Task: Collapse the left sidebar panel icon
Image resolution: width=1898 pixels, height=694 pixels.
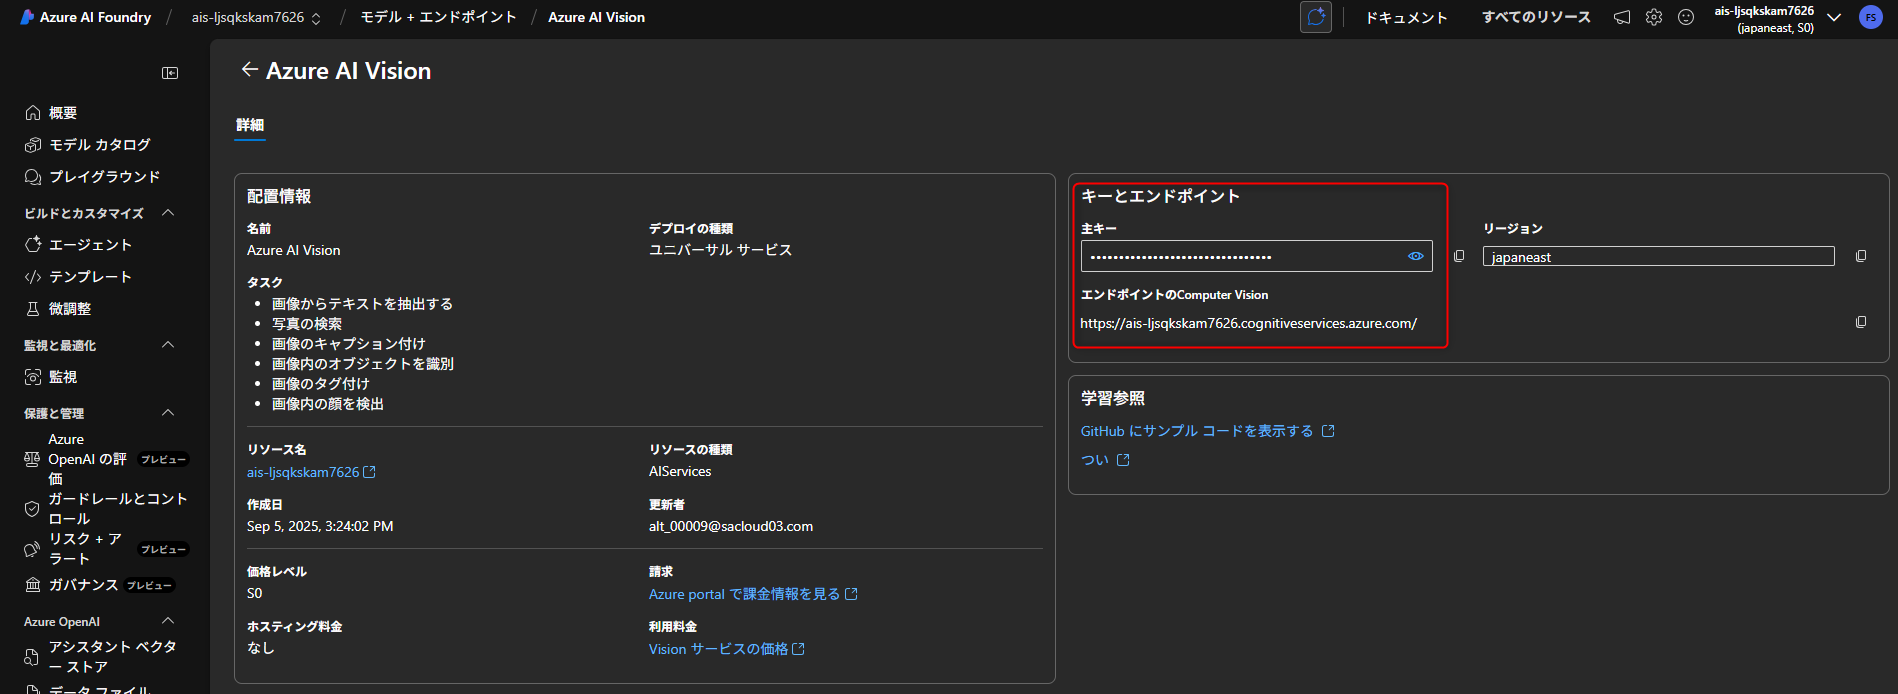Action: [170, 73]
